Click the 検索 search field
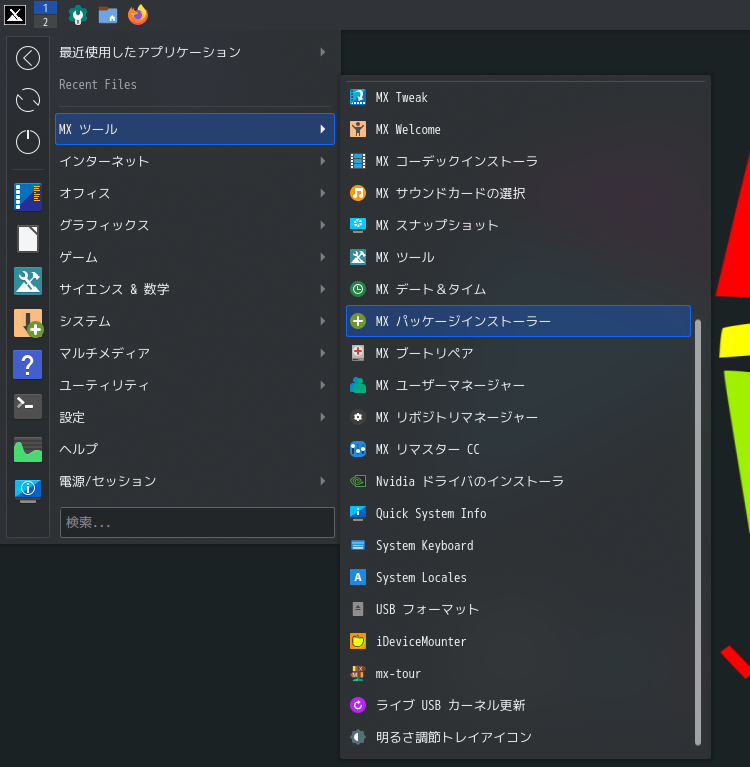The height and width of the screenshot is (767, 750). tap(197, 522)
